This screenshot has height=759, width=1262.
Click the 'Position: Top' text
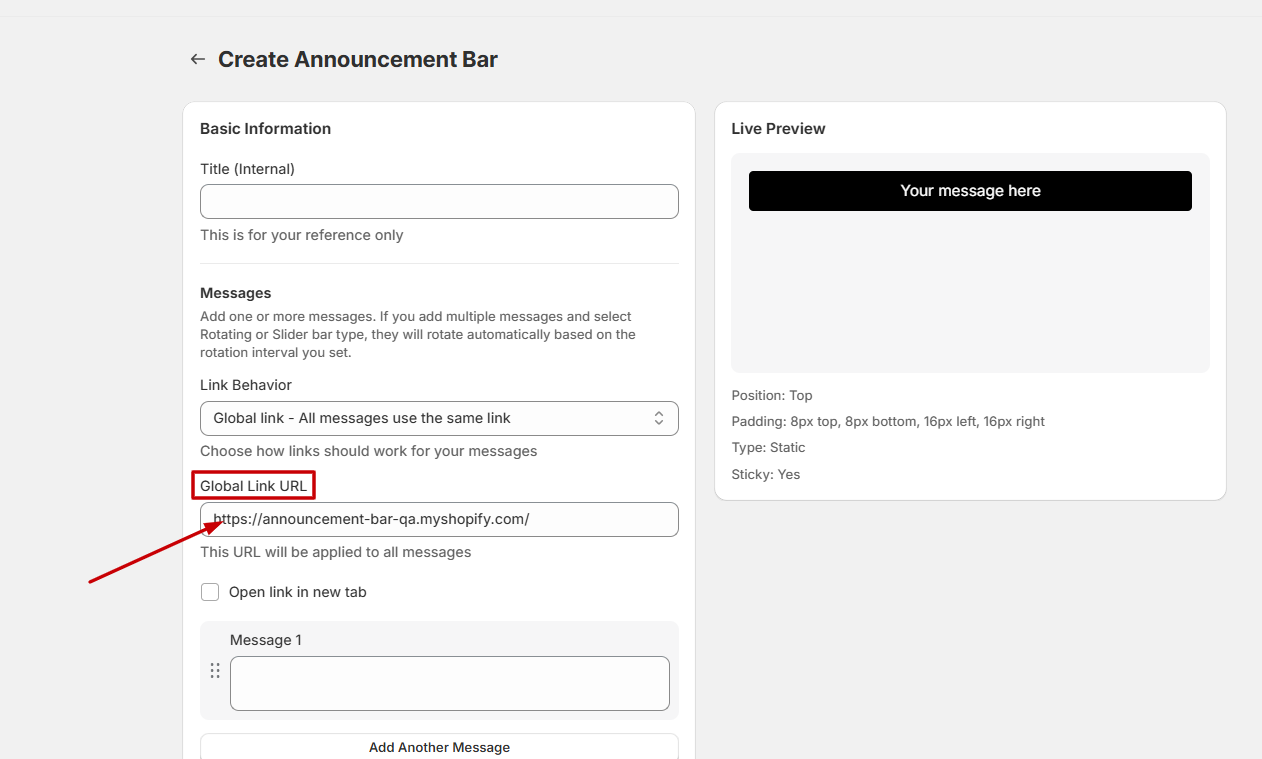click(772, 395)
